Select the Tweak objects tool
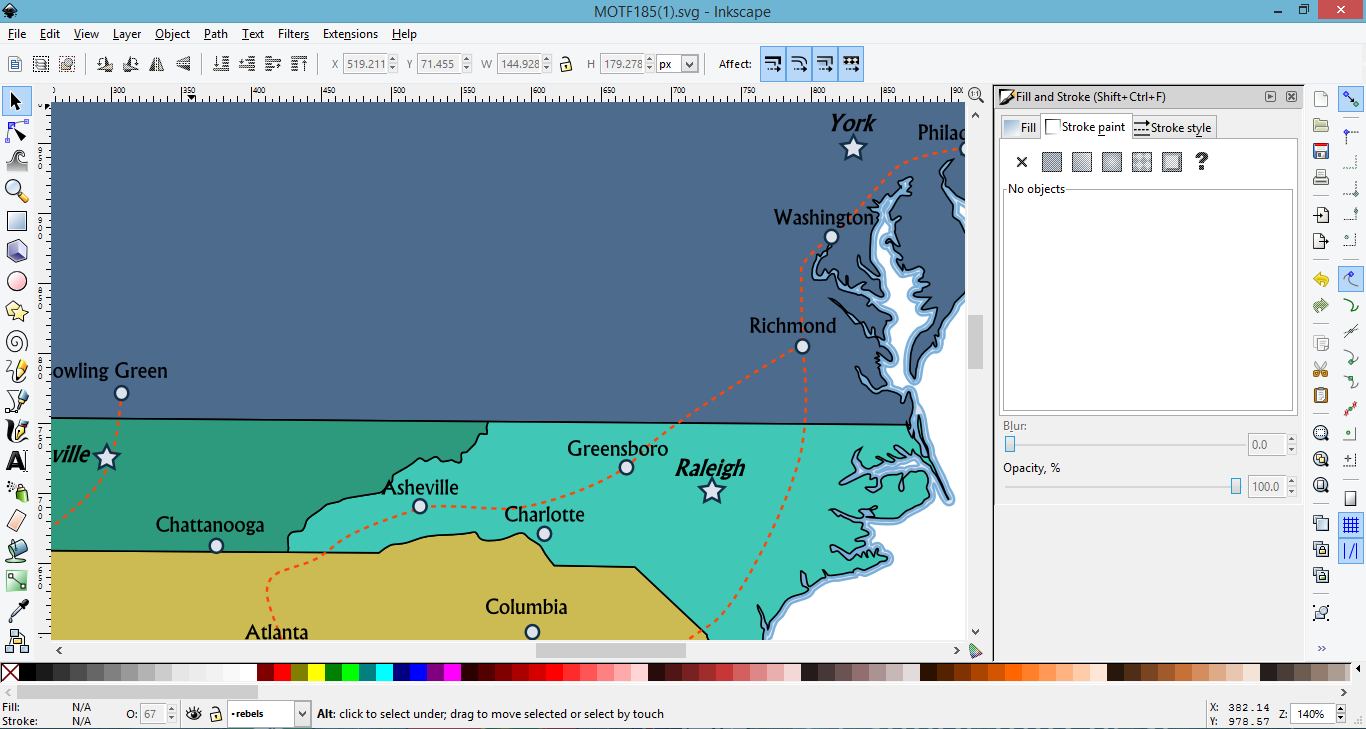 coord(16,160)
